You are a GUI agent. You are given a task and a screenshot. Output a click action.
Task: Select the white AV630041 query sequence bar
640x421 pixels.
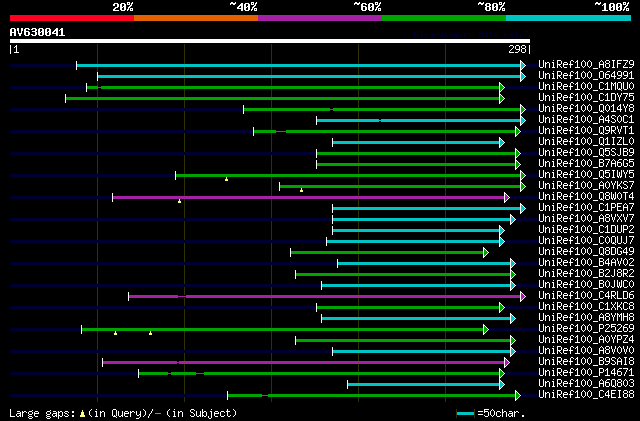pos(270,41)
